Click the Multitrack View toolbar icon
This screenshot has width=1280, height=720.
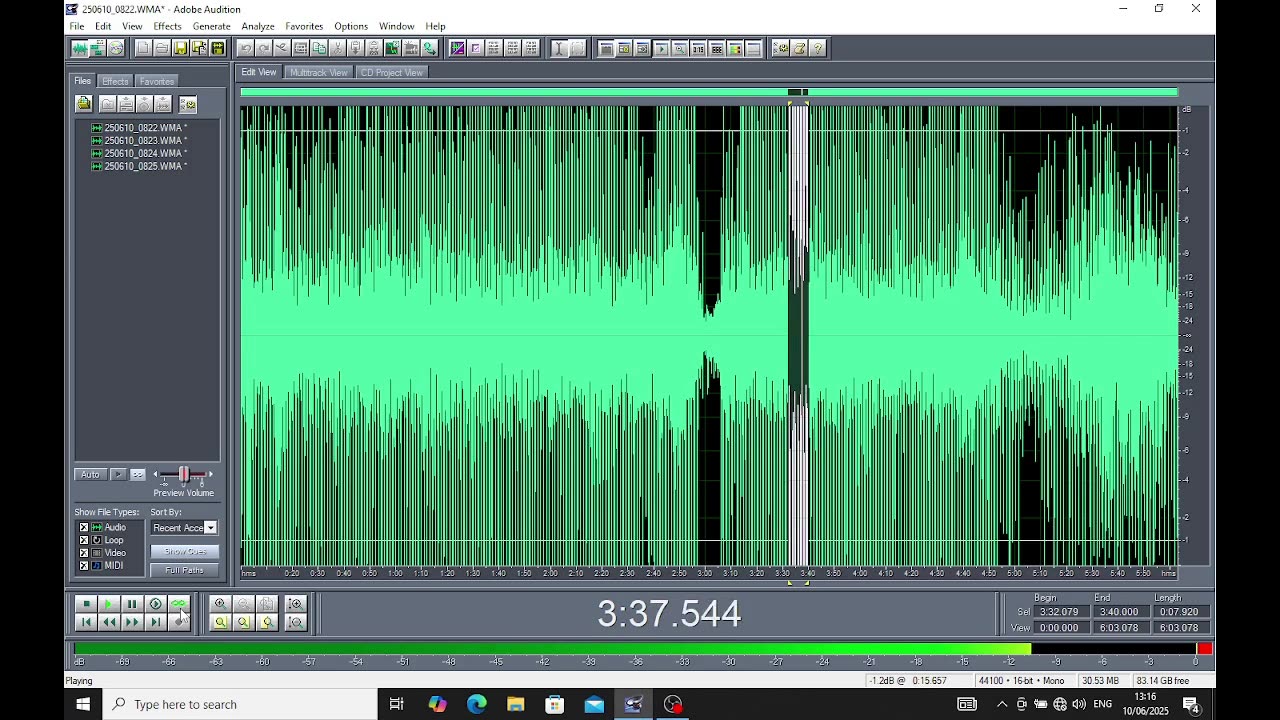coord(98,48)
